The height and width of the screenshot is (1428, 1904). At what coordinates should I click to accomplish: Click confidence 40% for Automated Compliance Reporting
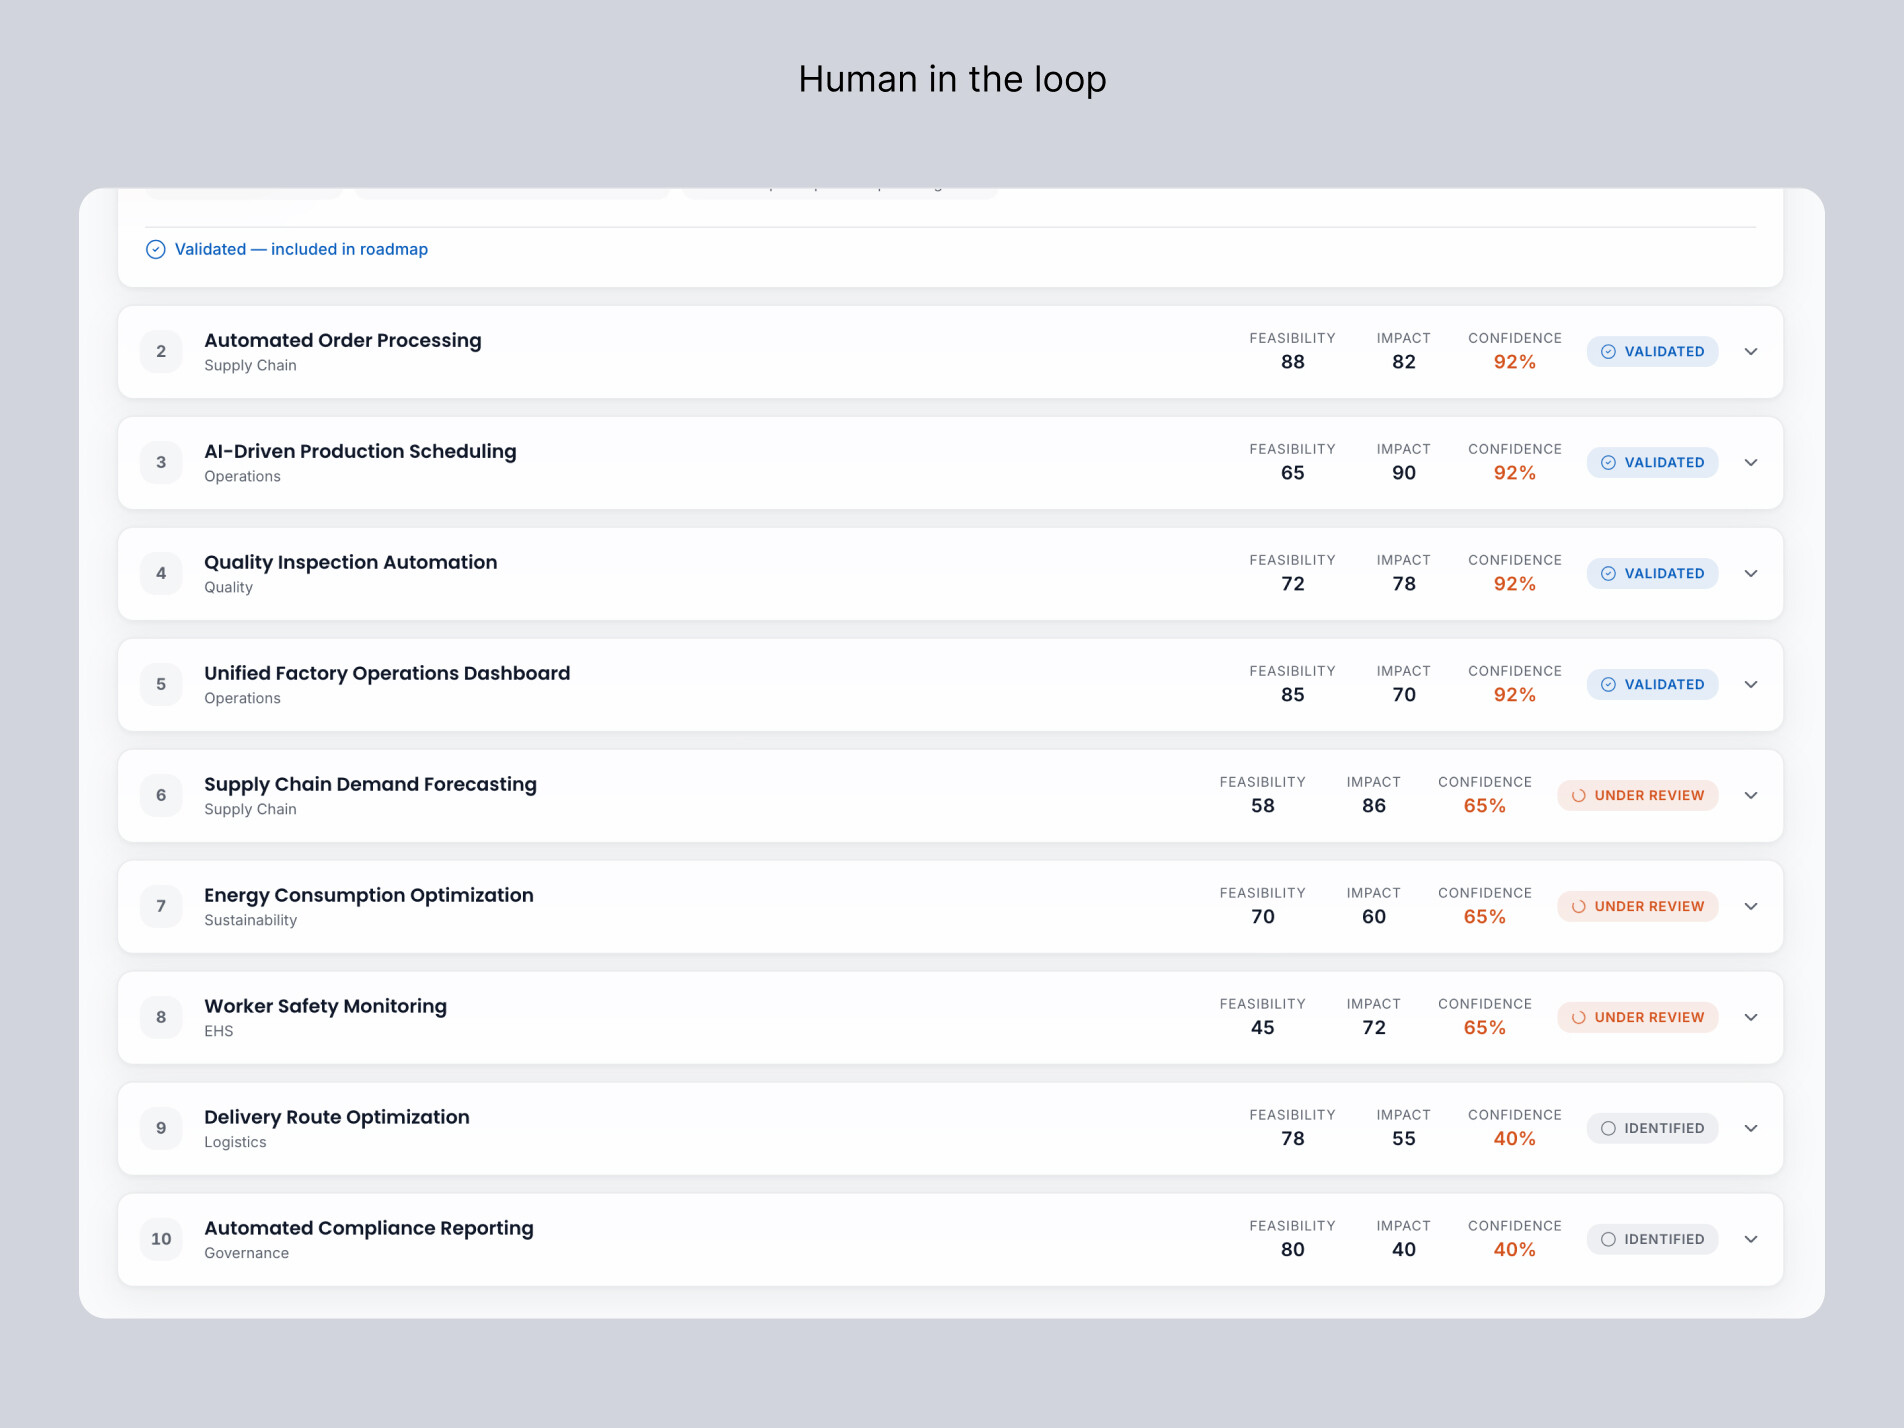(x=1515, y=1251)
